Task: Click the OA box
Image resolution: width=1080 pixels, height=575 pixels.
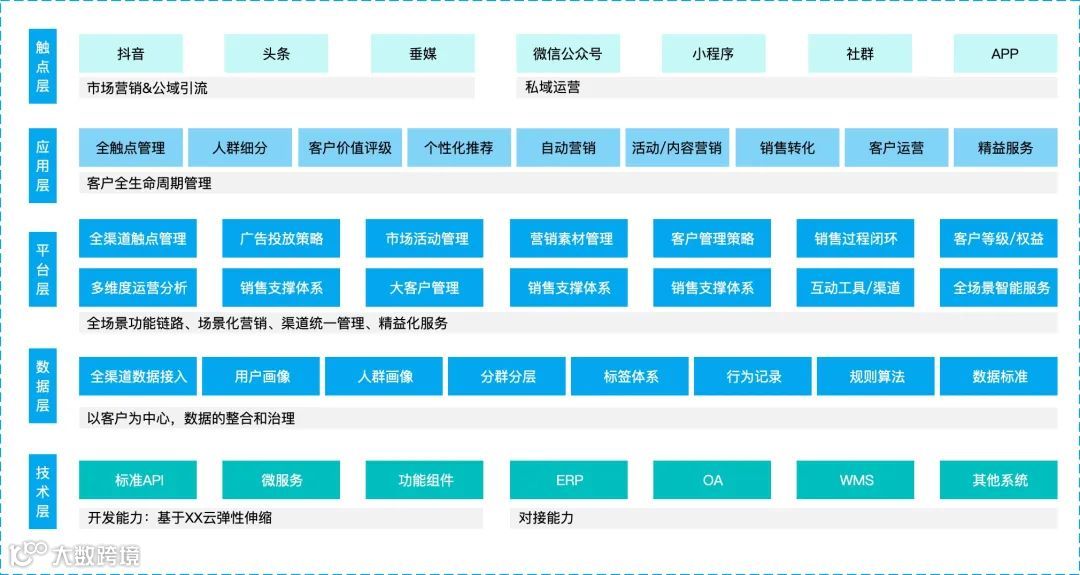Action: point(712,479)
